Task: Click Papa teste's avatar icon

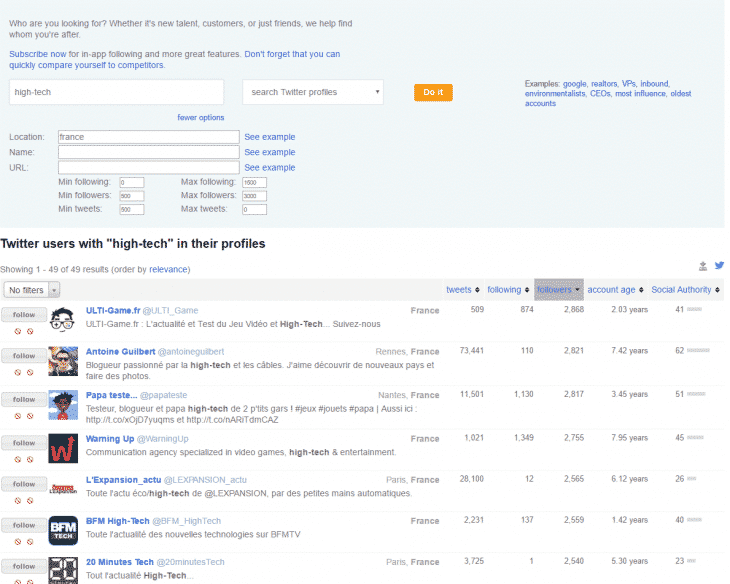Action: click(63, 404)
